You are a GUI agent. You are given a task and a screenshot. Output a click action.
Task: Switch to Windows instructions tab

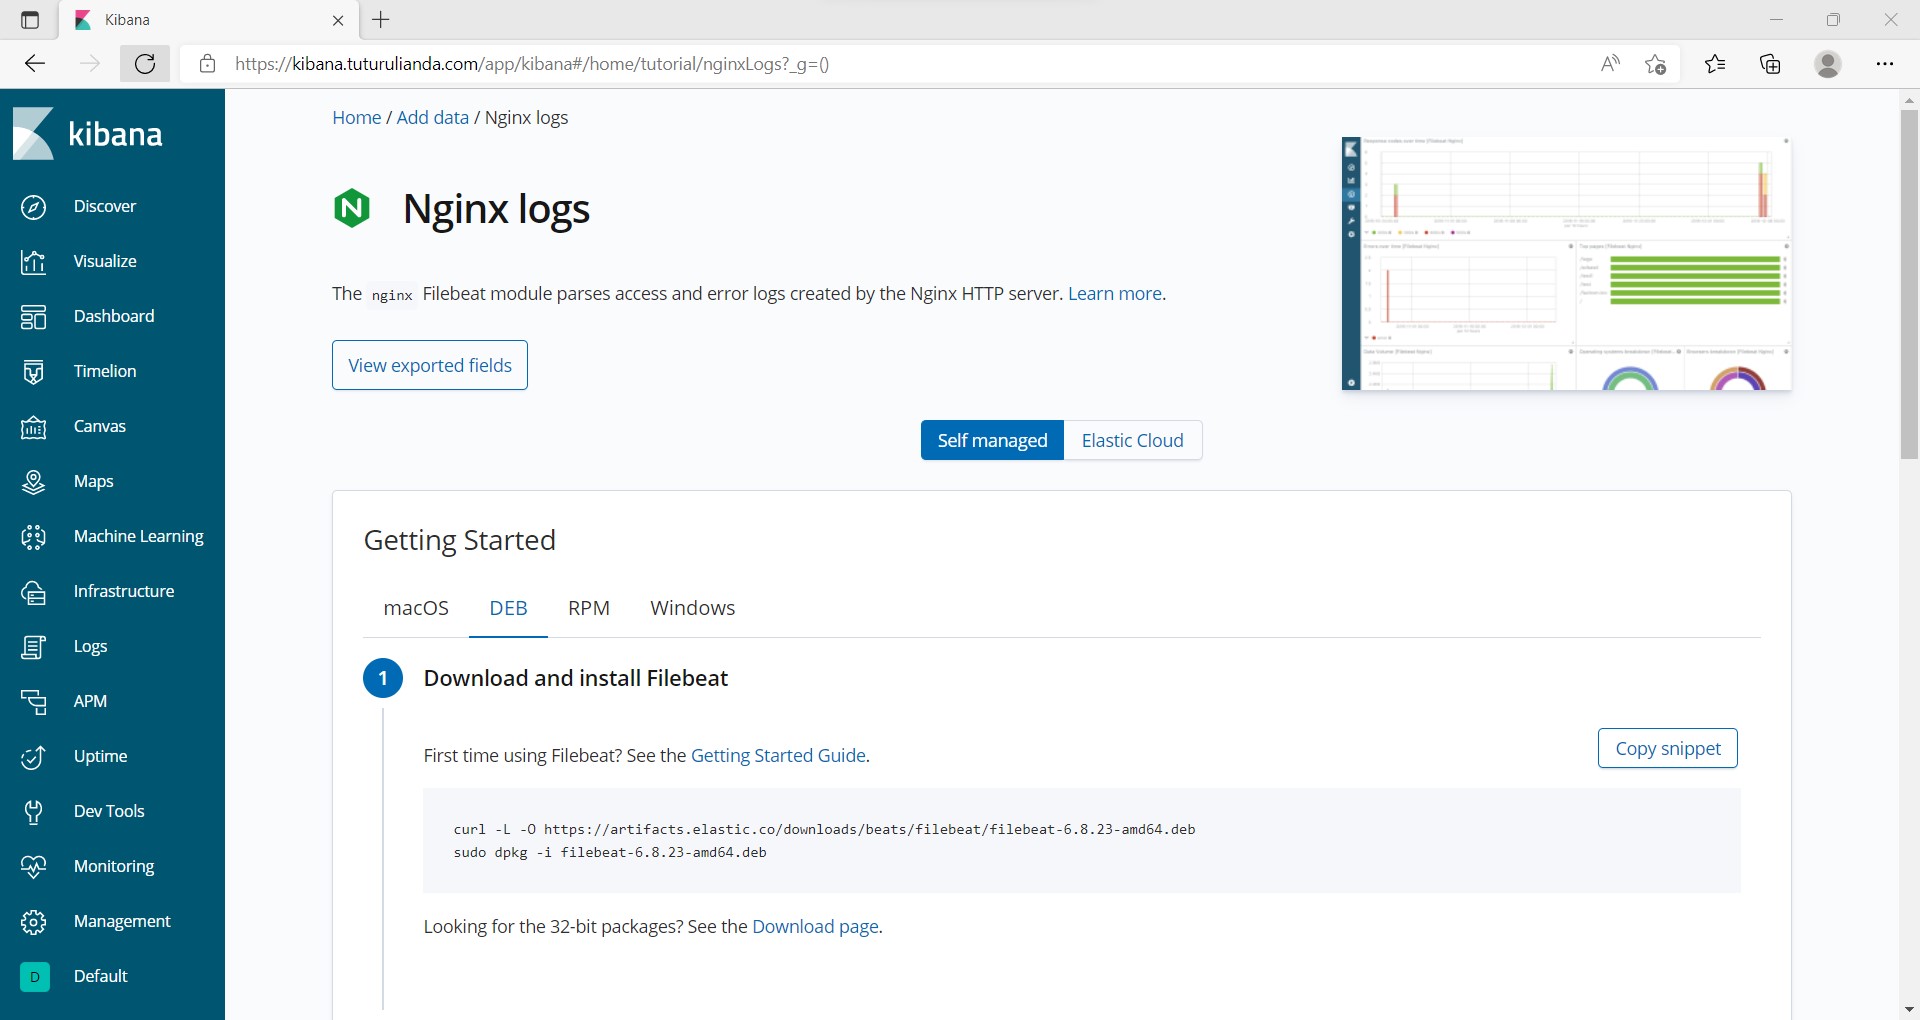click(692, 608)
